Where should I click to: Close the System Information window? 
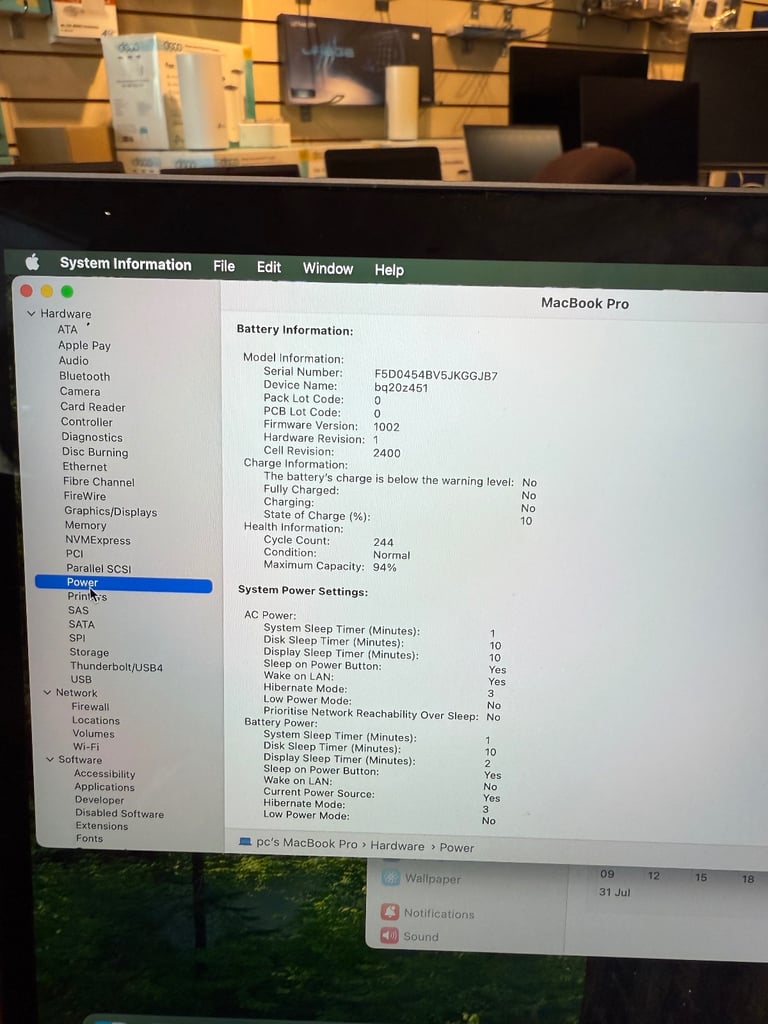coord(27,291)
